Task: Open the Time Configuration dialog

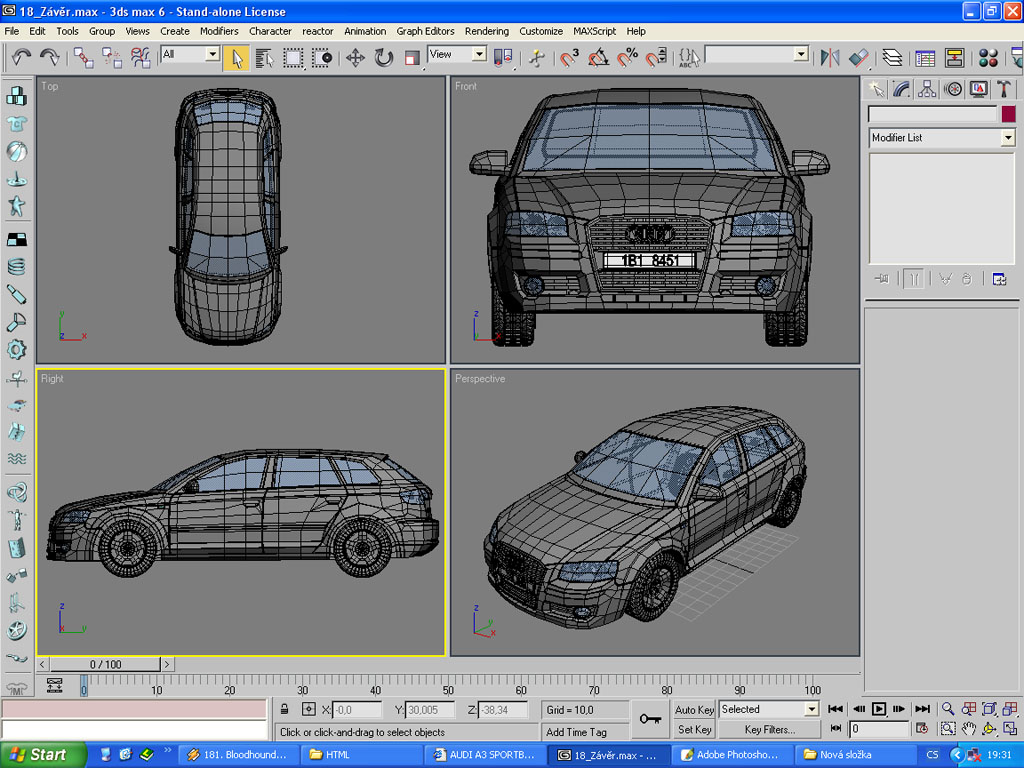Action: [x=922, y=729]
